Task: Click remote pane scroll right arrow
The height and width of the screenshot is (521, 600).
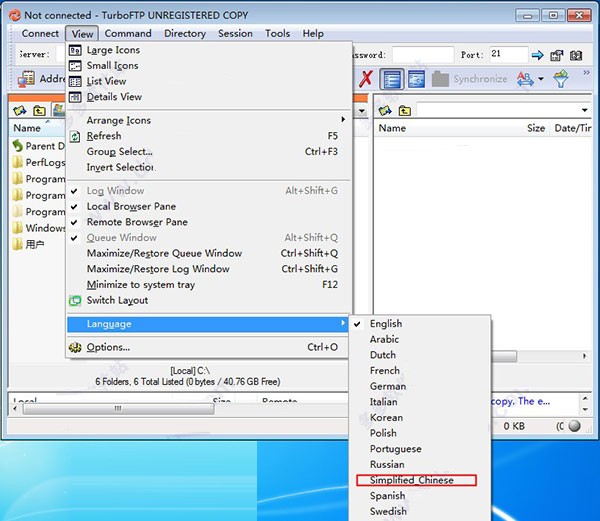Action: point(584,356)
